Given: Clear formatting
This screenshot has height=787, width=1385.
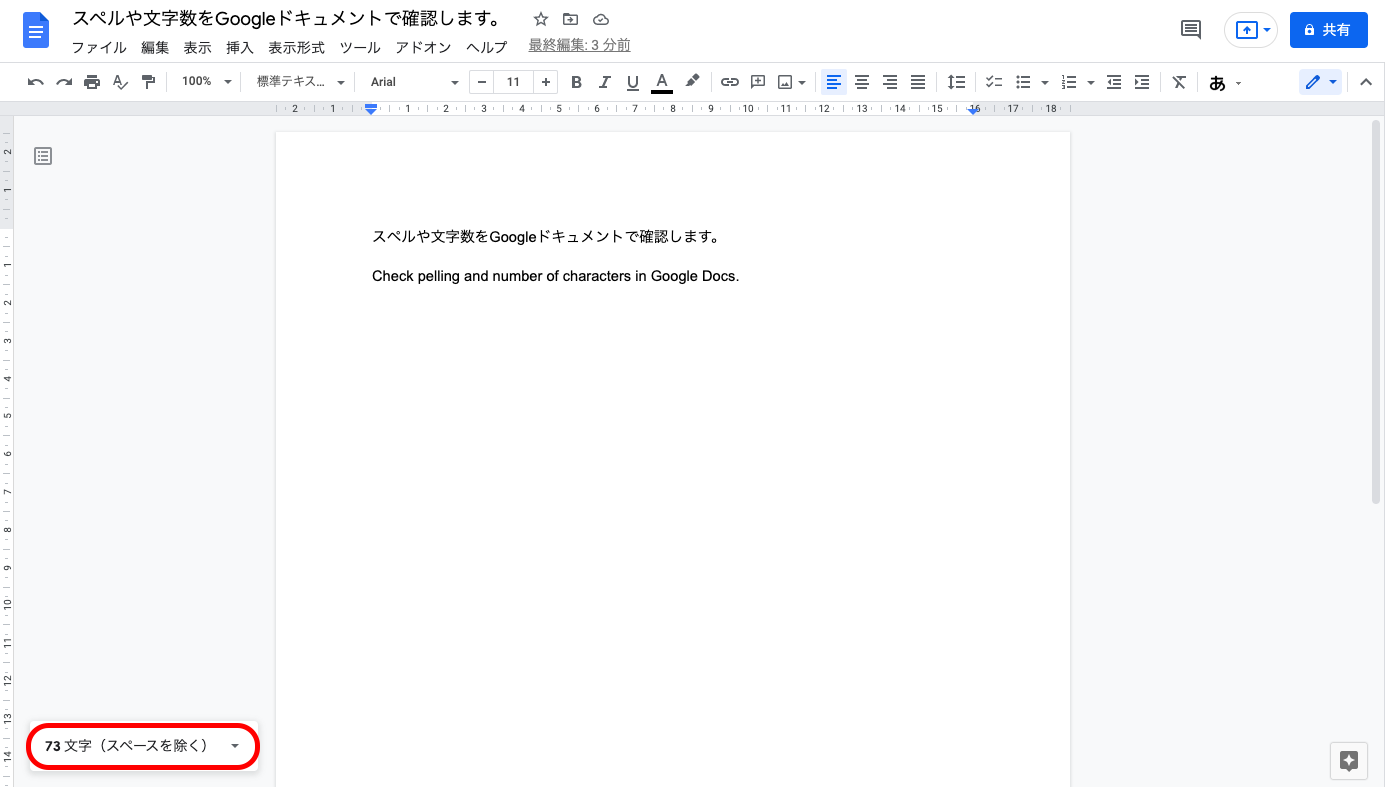Looking at the screenshot, I should [1179, 82].
